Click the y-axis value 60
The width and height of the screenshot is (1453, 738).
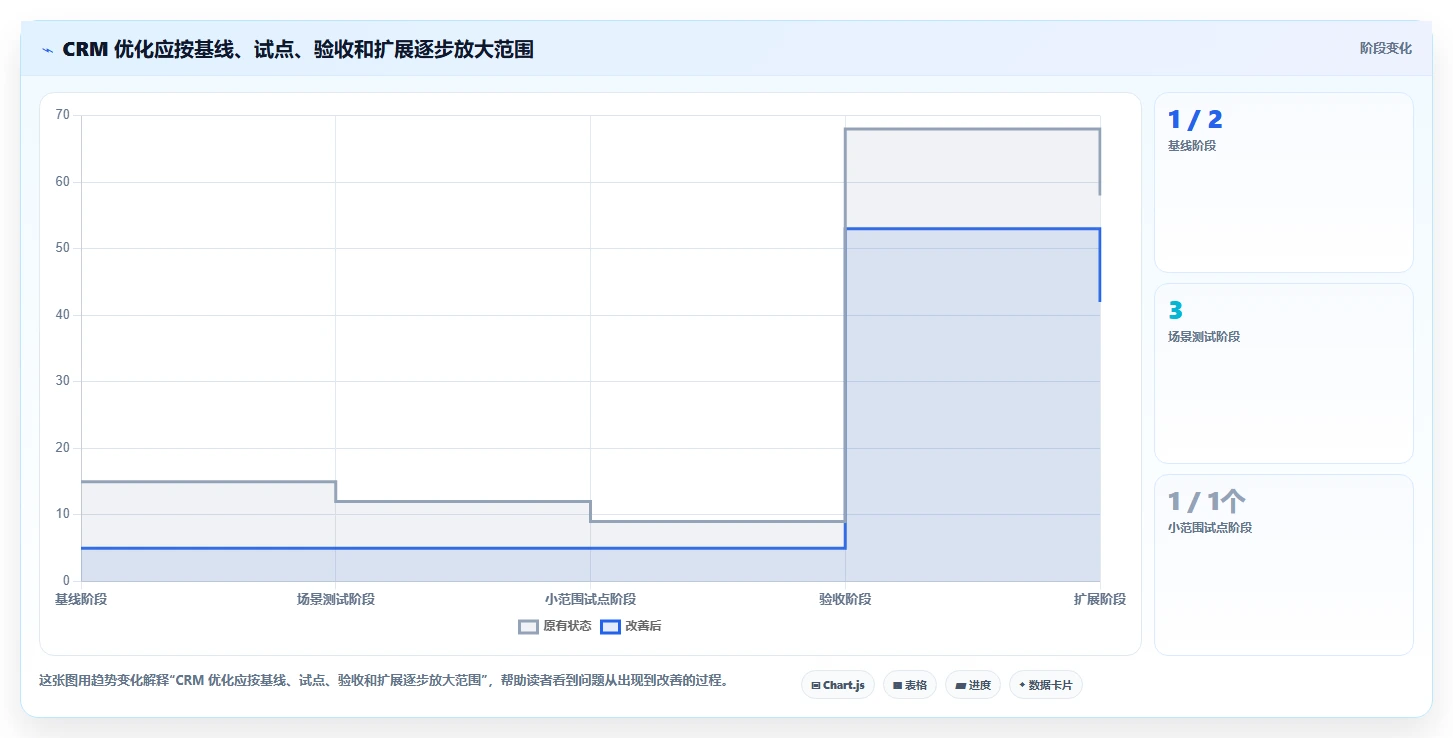63,182
